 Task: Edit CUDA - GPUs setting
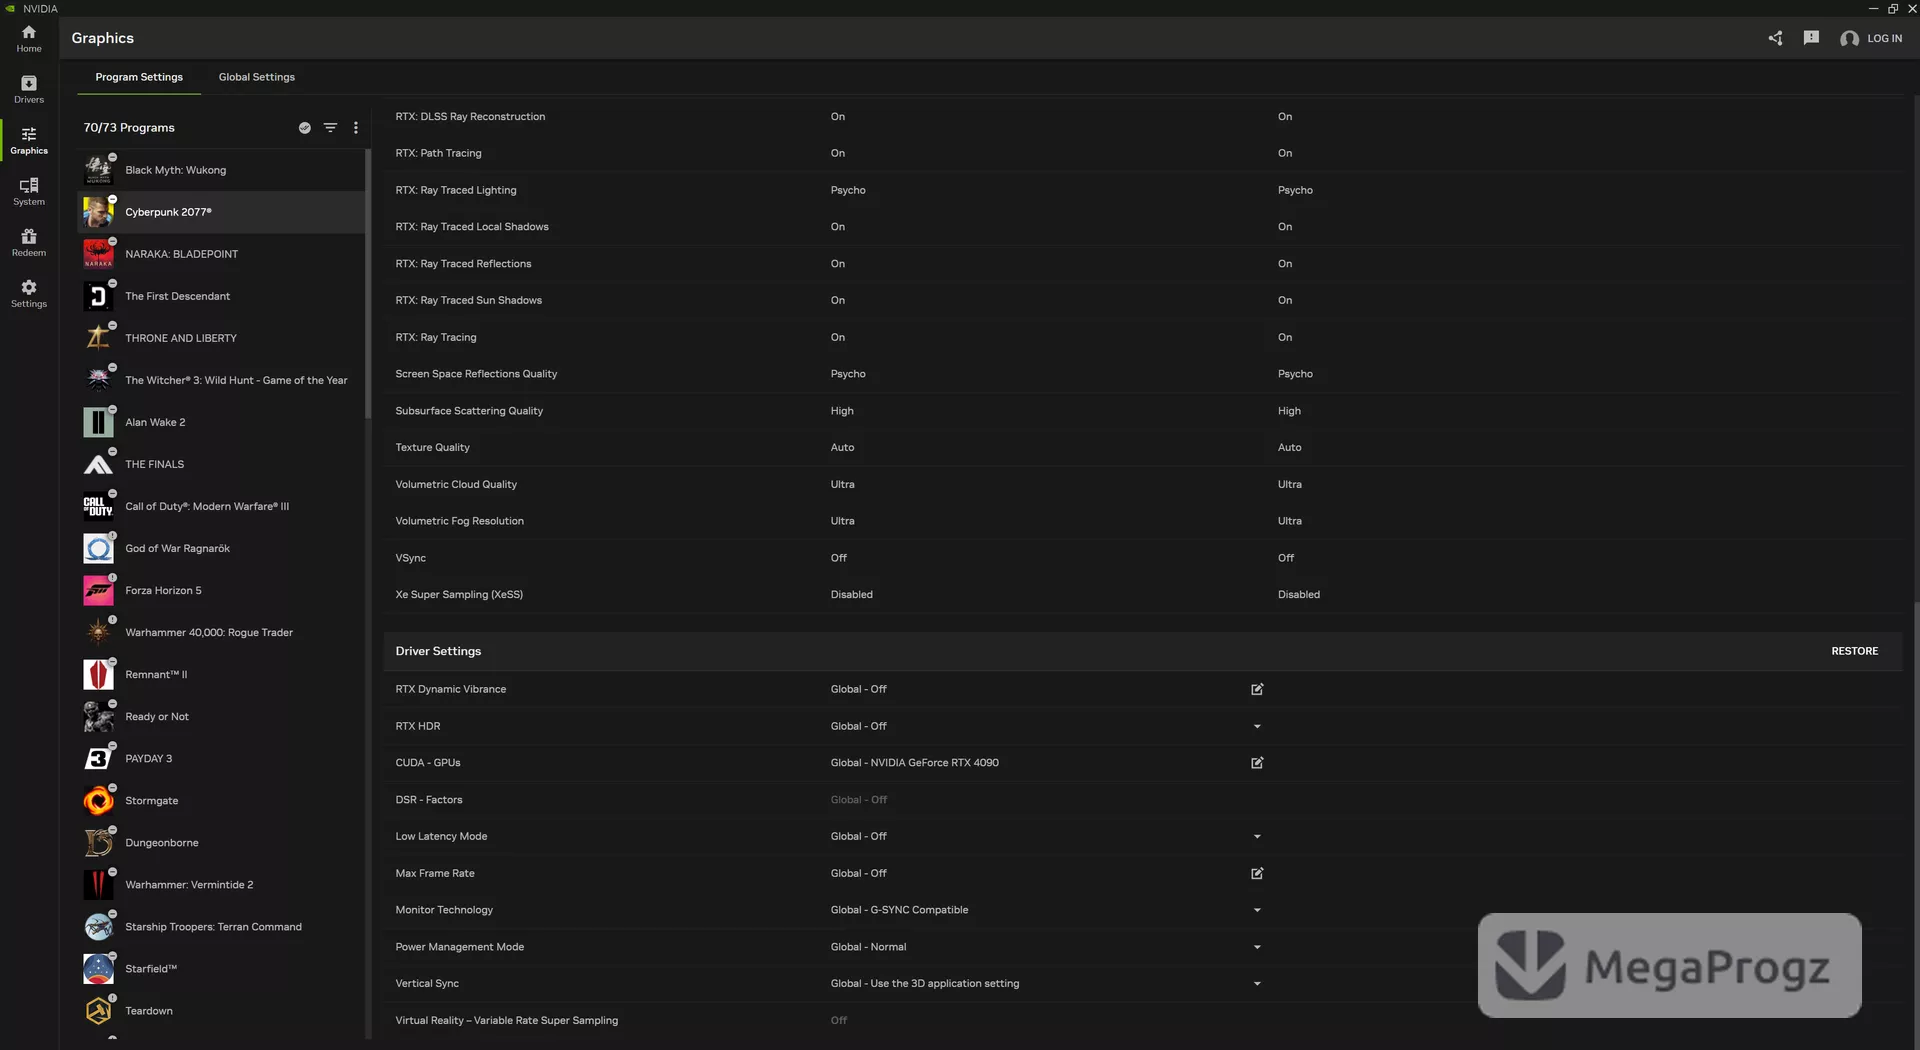pyautogui.click(x=1257, y=763)
